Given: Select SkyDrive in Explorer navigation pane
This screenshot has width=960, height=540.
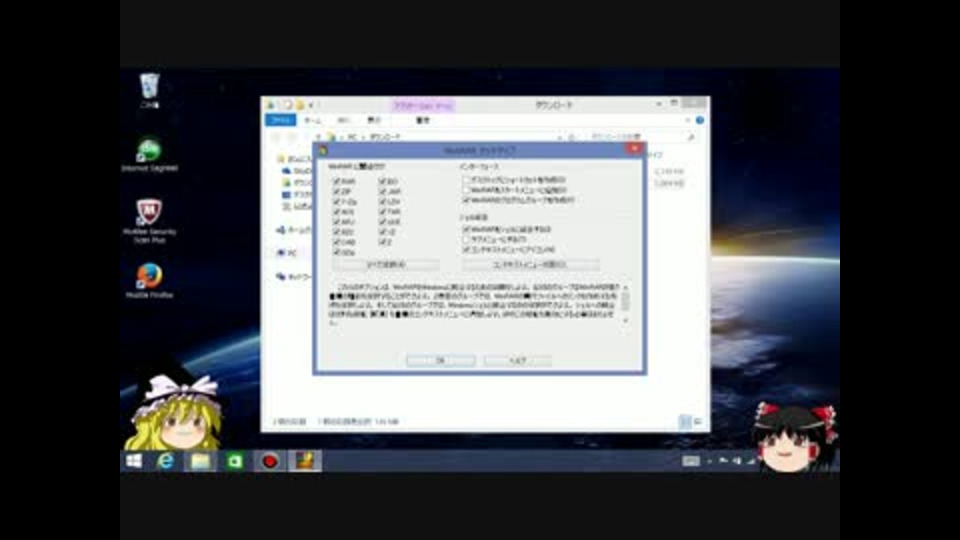Looking at the screenshot, I should 296,171.
